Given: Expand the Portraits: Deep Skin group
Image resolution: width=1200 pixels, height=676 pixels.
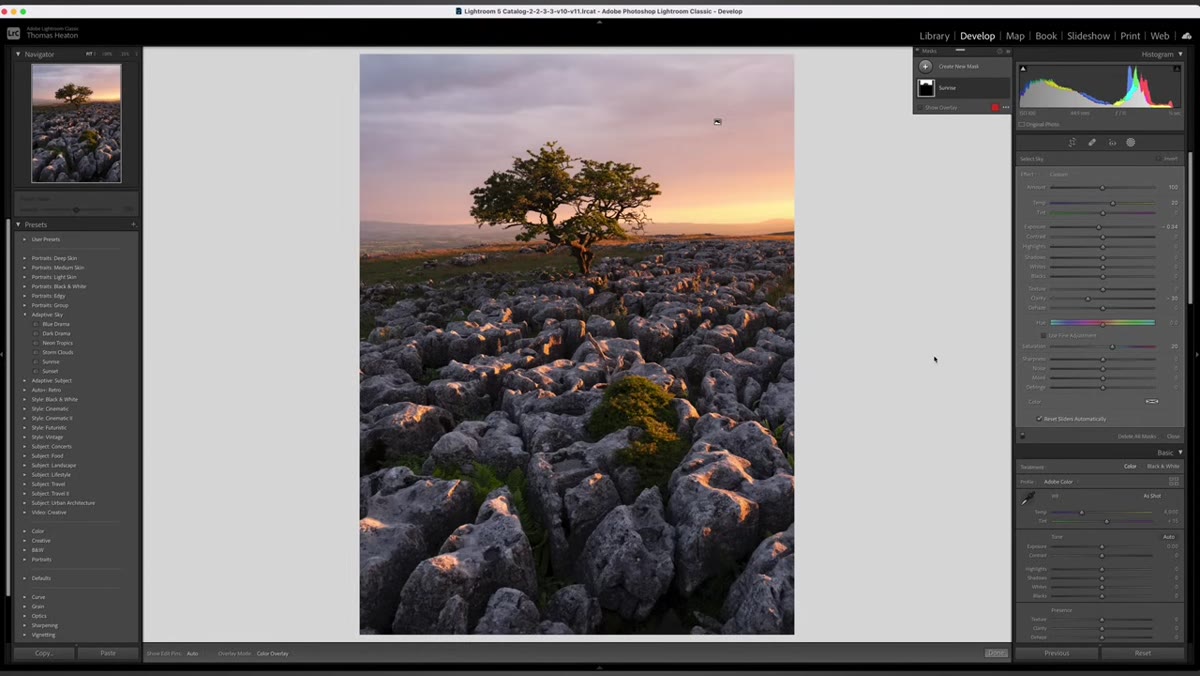Looking at the screenshot, I should click(25, 258).
